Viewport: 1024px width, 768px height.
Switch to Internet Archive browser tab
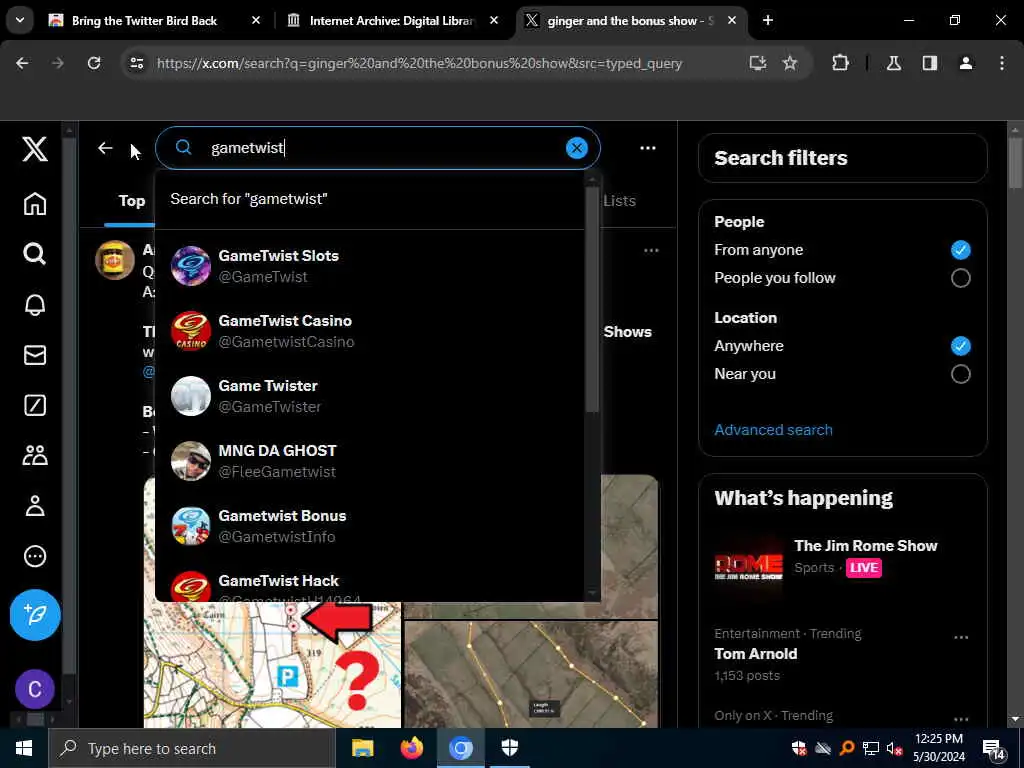[x=391, y=20]
